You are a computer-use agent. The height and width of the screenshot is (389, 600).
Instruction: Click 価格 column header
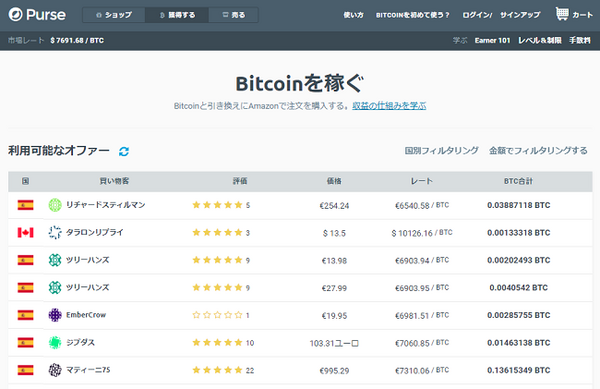tap(334, 181)
